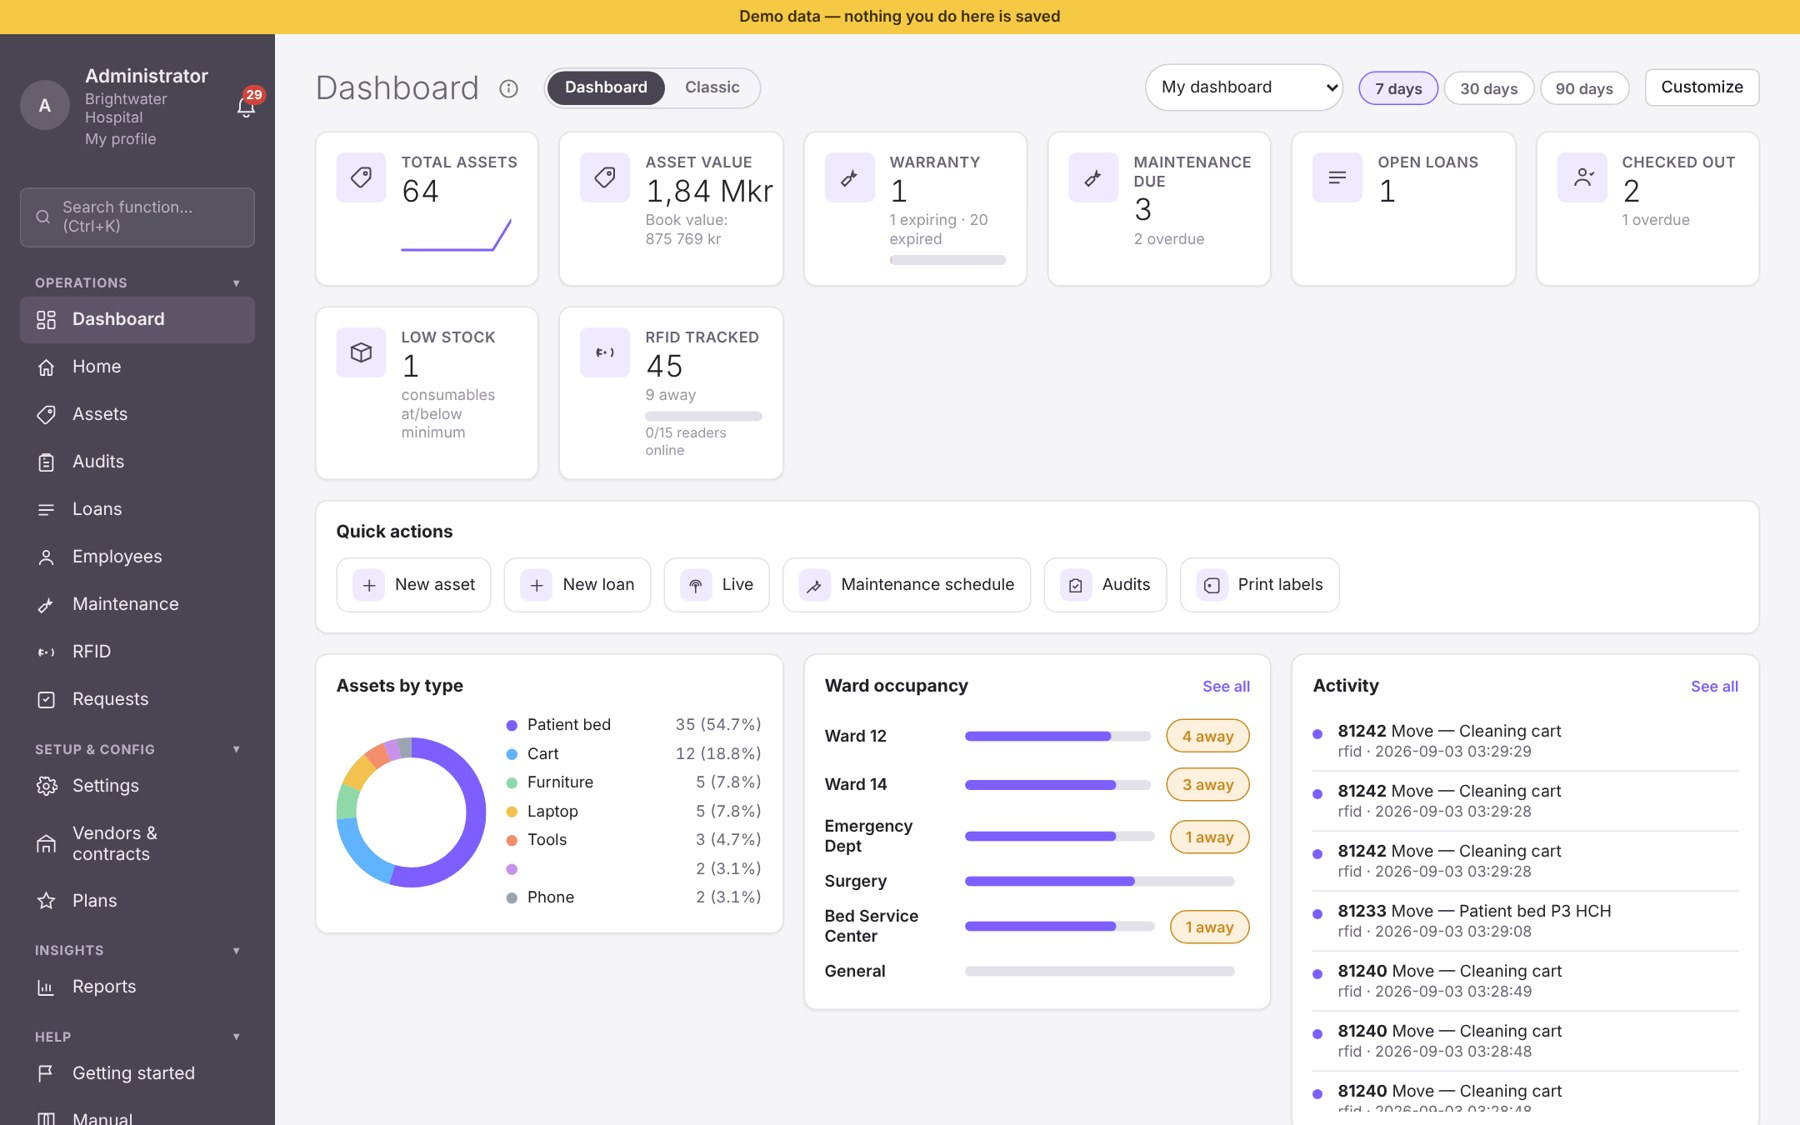Viewport: 1800px width, 1125px height.
Task: Switch to the Classic view toggle
Action: (x=712, y=87)
